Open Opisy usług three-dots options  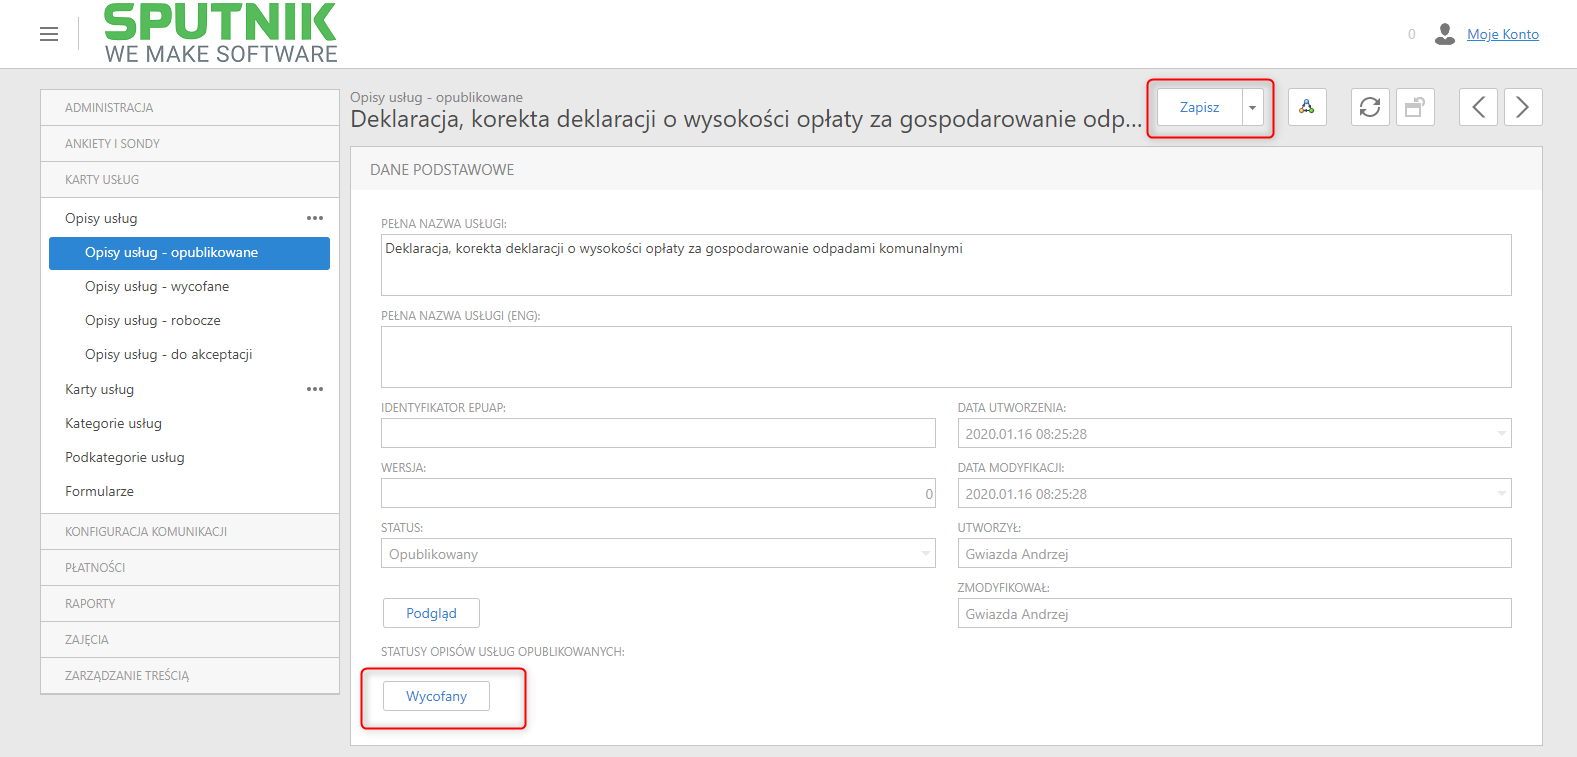315,218
